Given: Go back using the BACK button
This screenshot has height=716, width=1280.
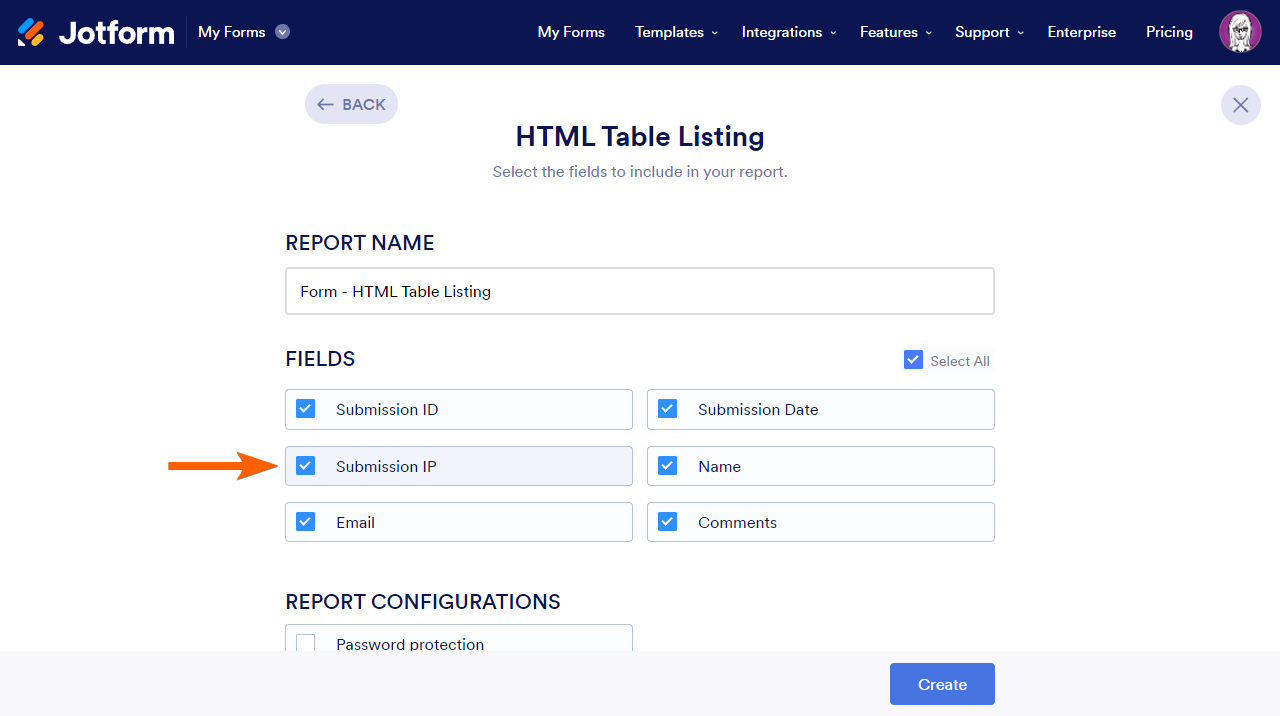Looking at the screenshot, I should (351, 104).
